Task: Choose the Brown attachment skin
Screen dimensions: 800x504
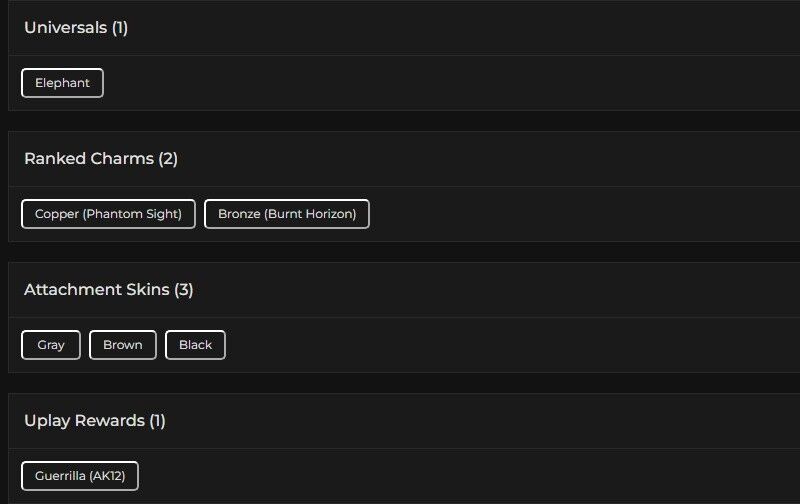Action: pyautogui.click(x=123, y=345)
